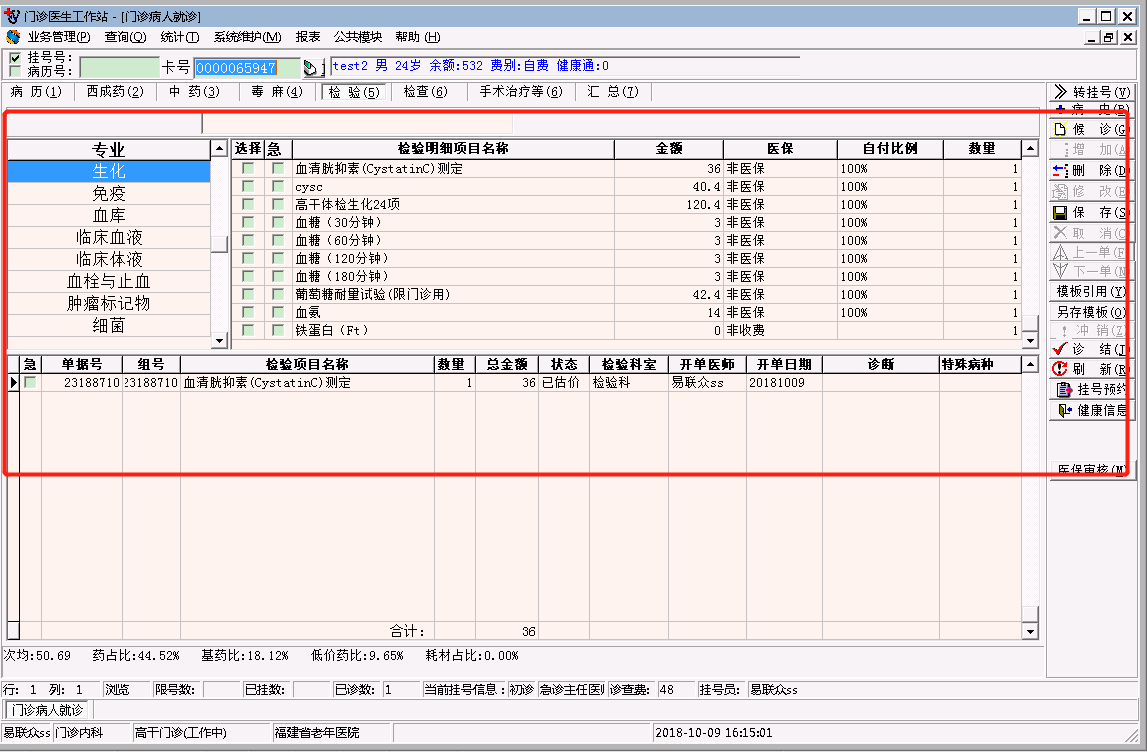
Task: Click the 诊结 red checkmark button
Action: (1091, 349)
